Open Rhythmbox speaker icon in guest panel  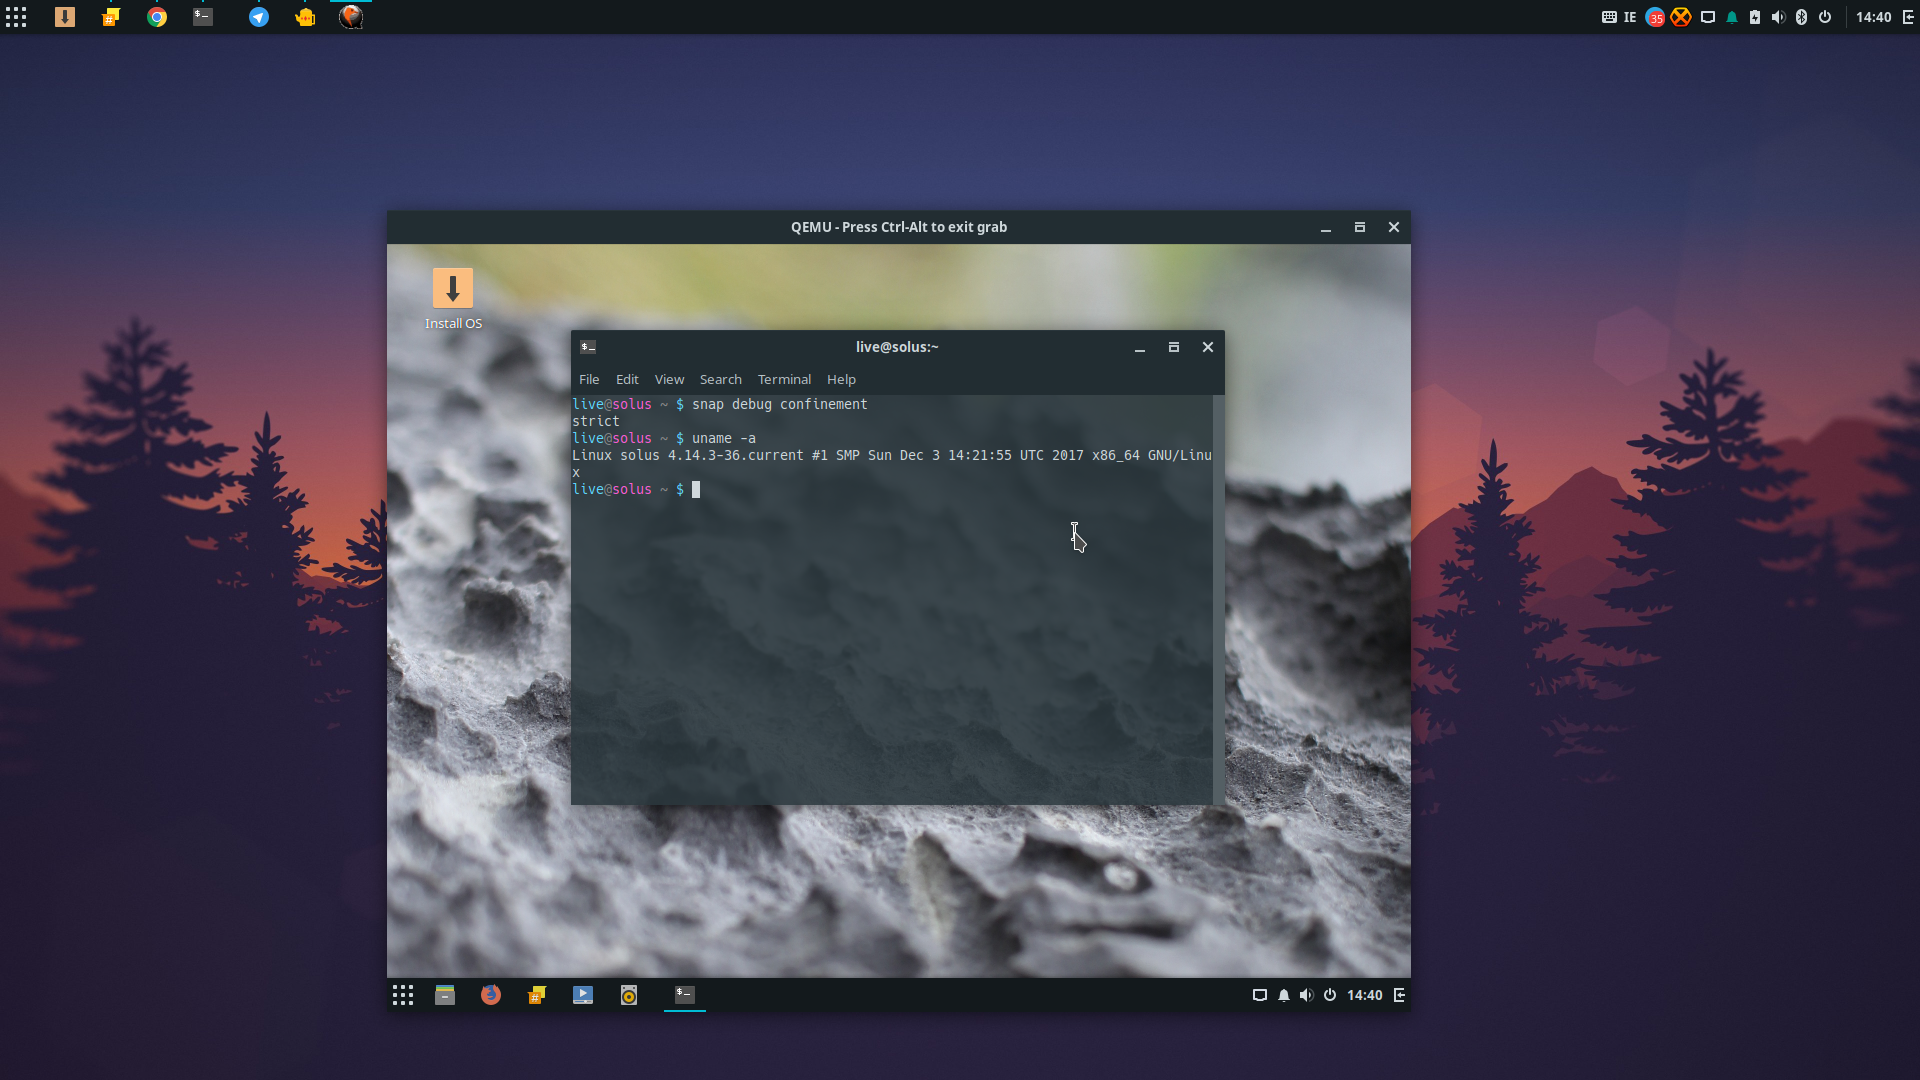coord(629,995)
